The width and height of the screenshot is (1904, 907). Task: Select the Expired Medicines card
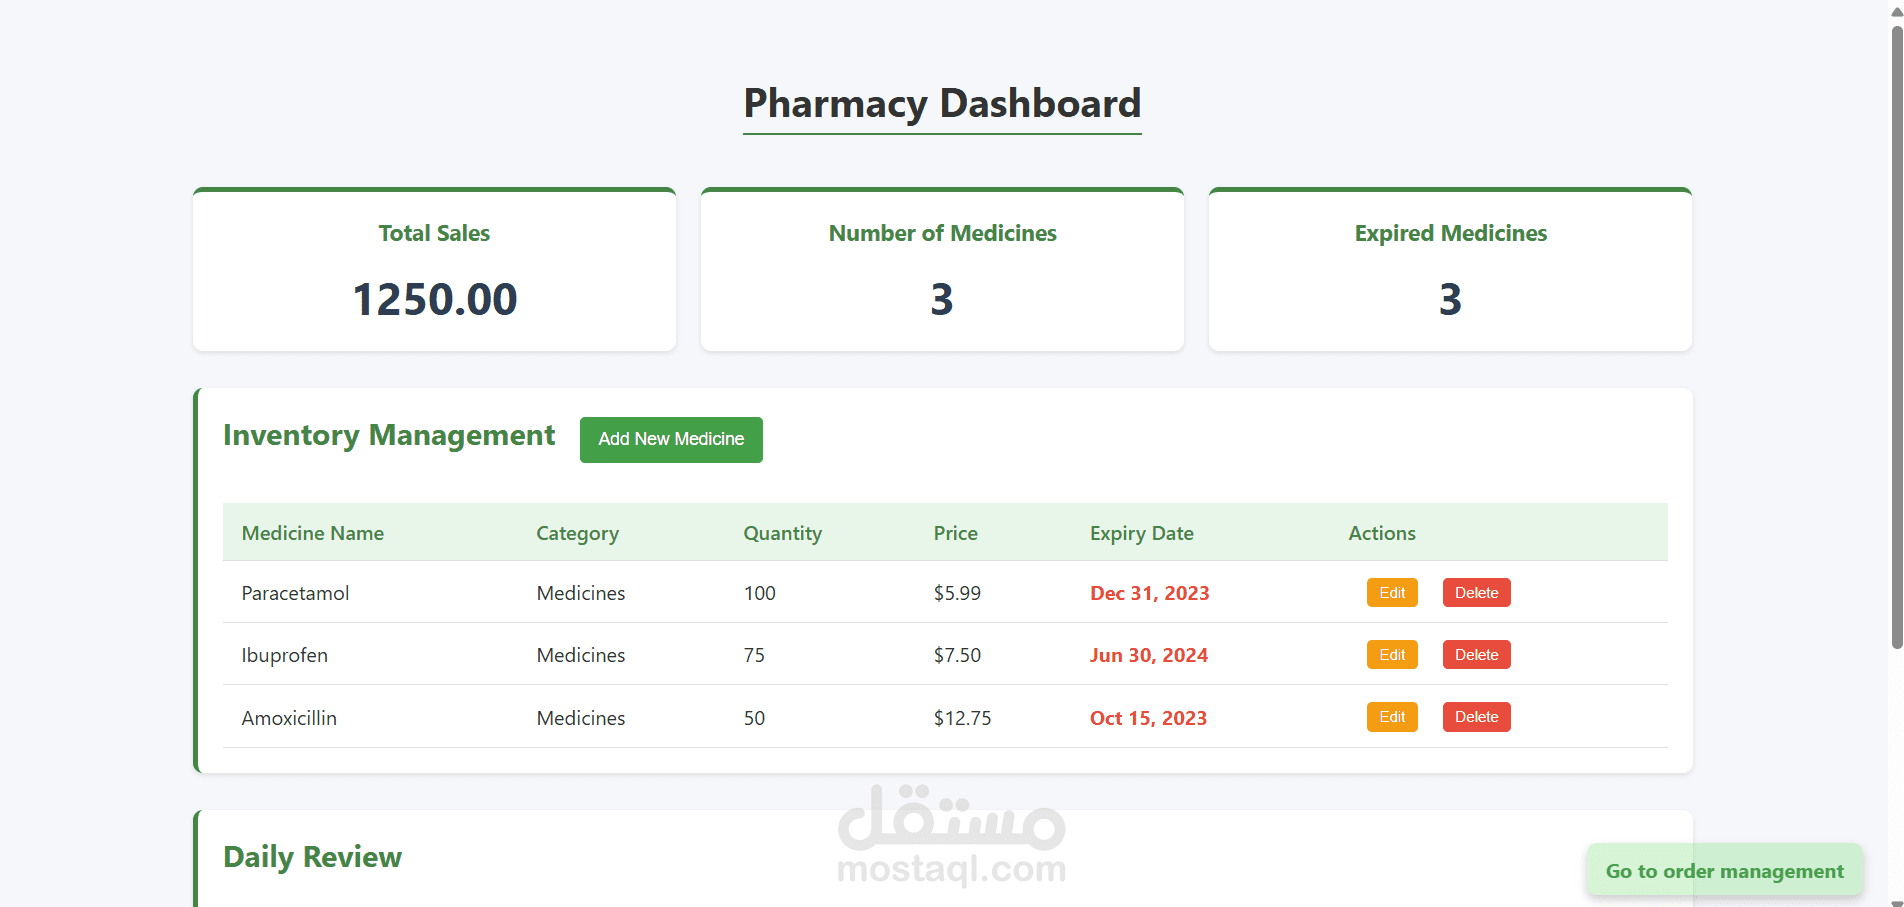tap(1450, 269)
